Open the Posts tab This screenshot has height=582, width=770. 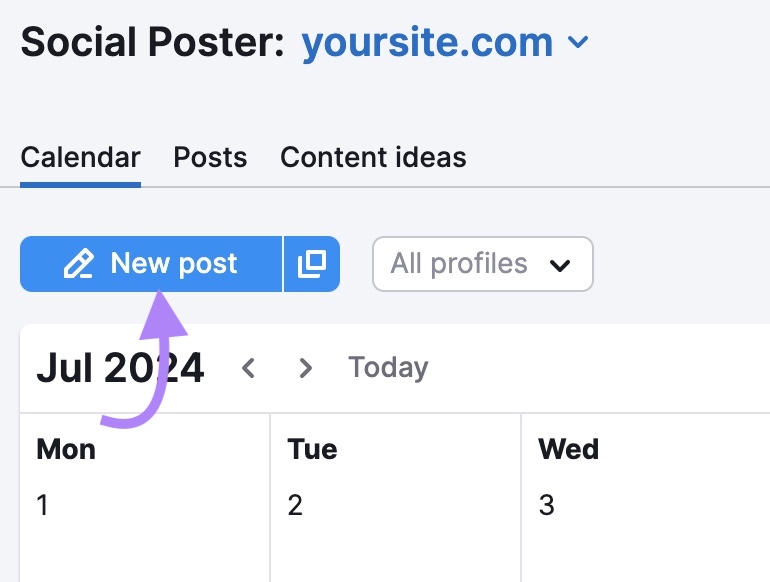click(x=210, y=157)
